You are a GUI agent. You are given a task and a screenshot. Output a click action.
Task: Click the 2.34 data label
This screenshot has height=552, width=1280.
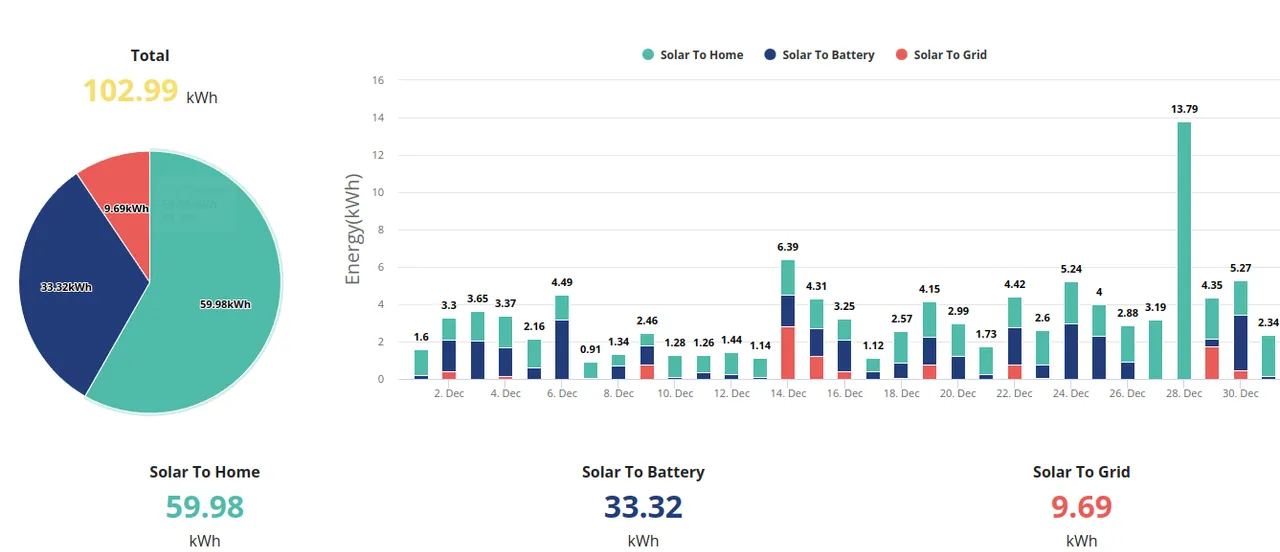click(x=1268, y=323)
